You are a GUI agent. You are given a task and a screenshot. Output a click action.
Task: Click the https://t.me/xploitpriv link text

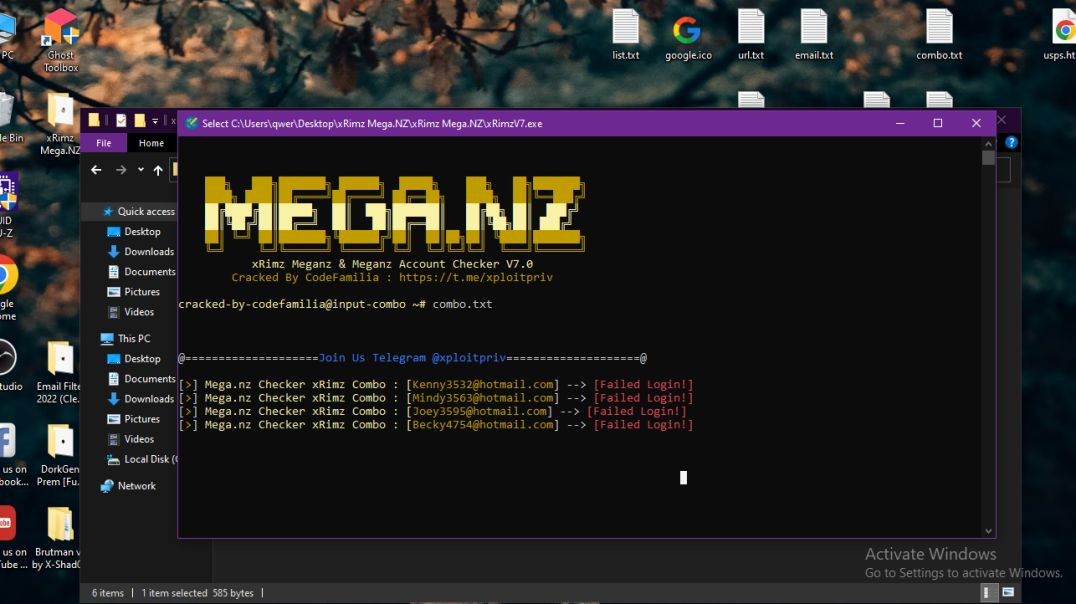point(476,277)
